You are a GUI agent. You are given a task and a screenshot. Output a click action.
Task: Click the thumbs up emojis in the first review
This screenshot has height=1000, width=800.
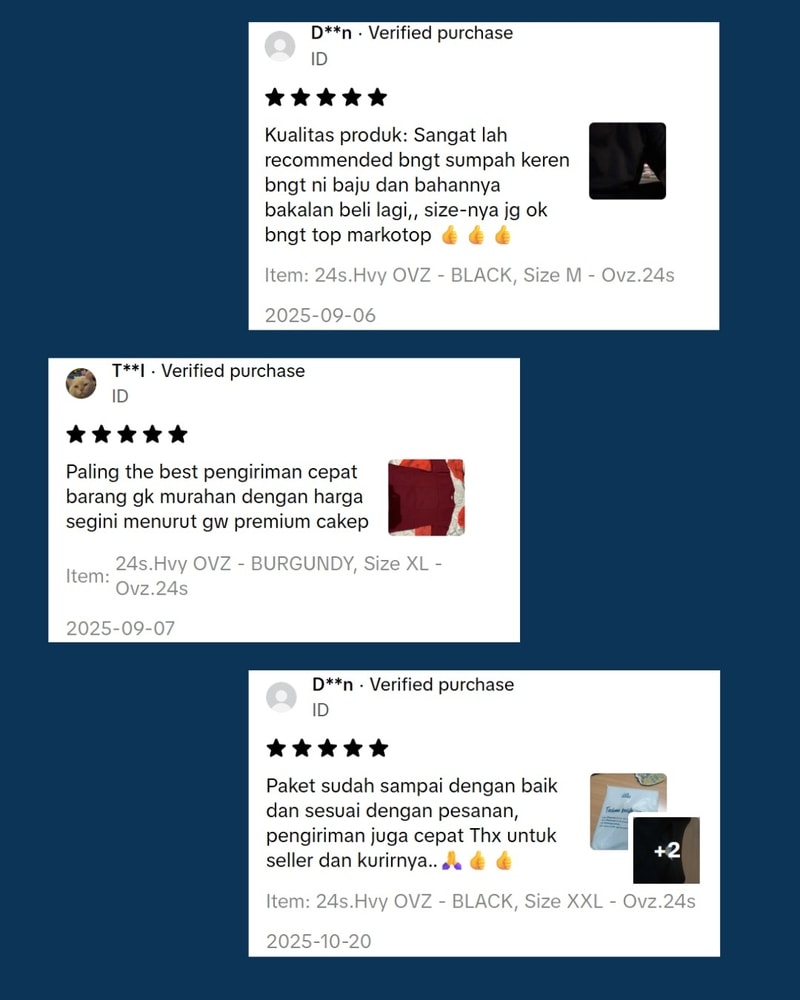pyautogui.click(x=477, y=235)
